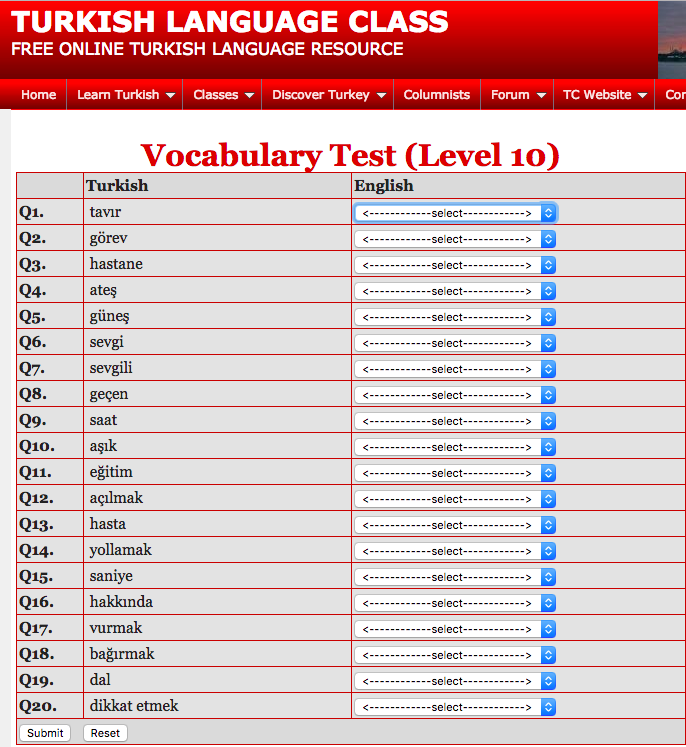Image resolution: width=686 pixels, height=747 pixels.
Task: Open the Q10 aşık answer dropdown
Action: click(455, 447)
